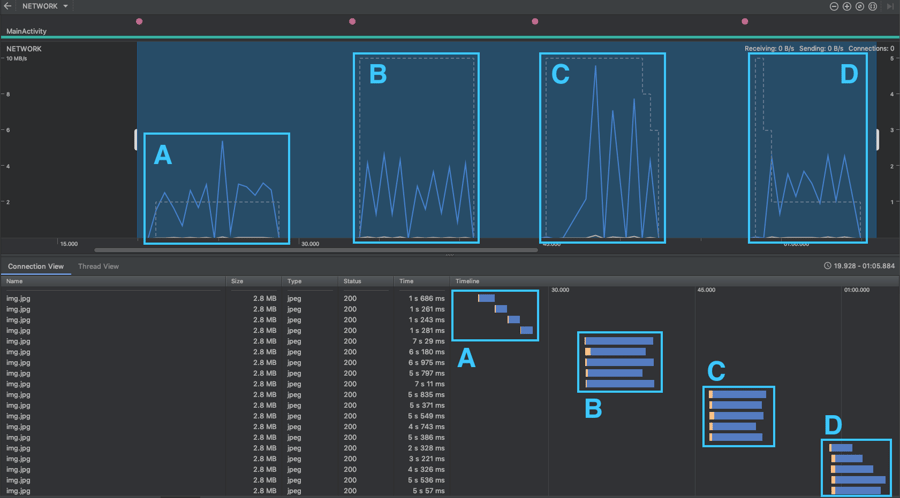Select the Connection View tab
This screenshot has height=498, width=900.
point(36,266)
